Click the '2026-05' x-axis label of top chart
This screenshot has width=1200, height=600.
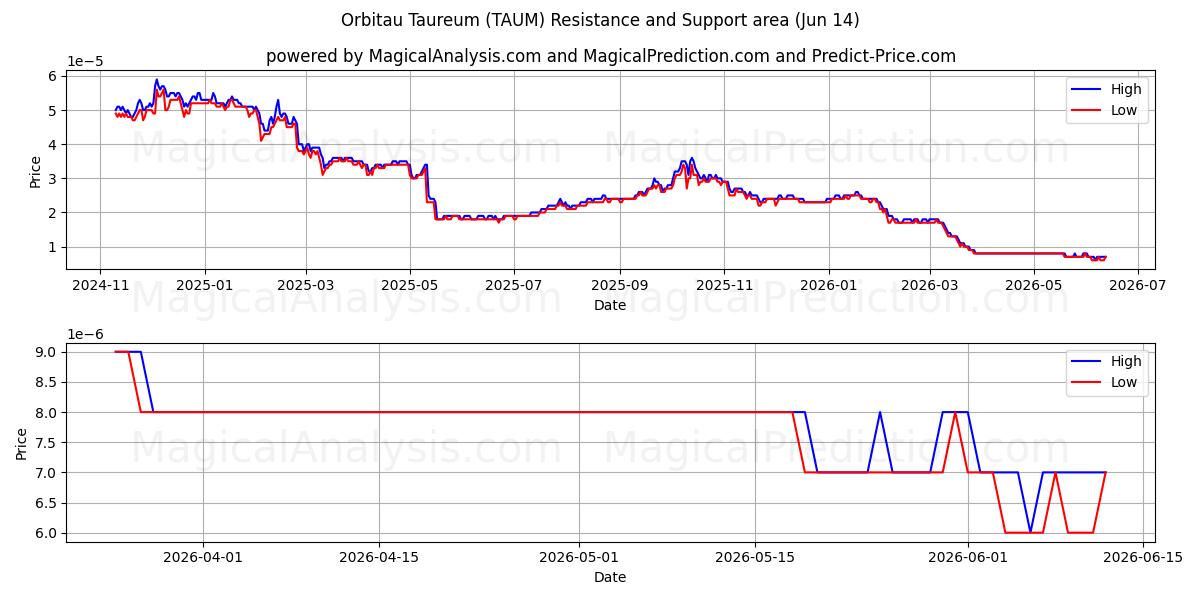pyautogui.click(x=1034, y=285)
